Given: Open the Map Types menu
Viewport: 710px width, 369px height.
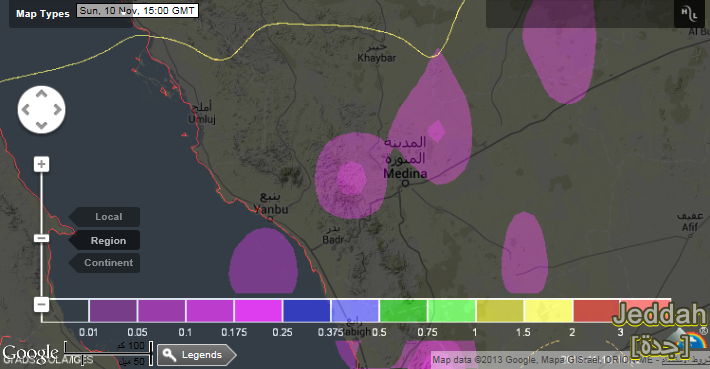Looking at the screenshot, I should 43,14.
